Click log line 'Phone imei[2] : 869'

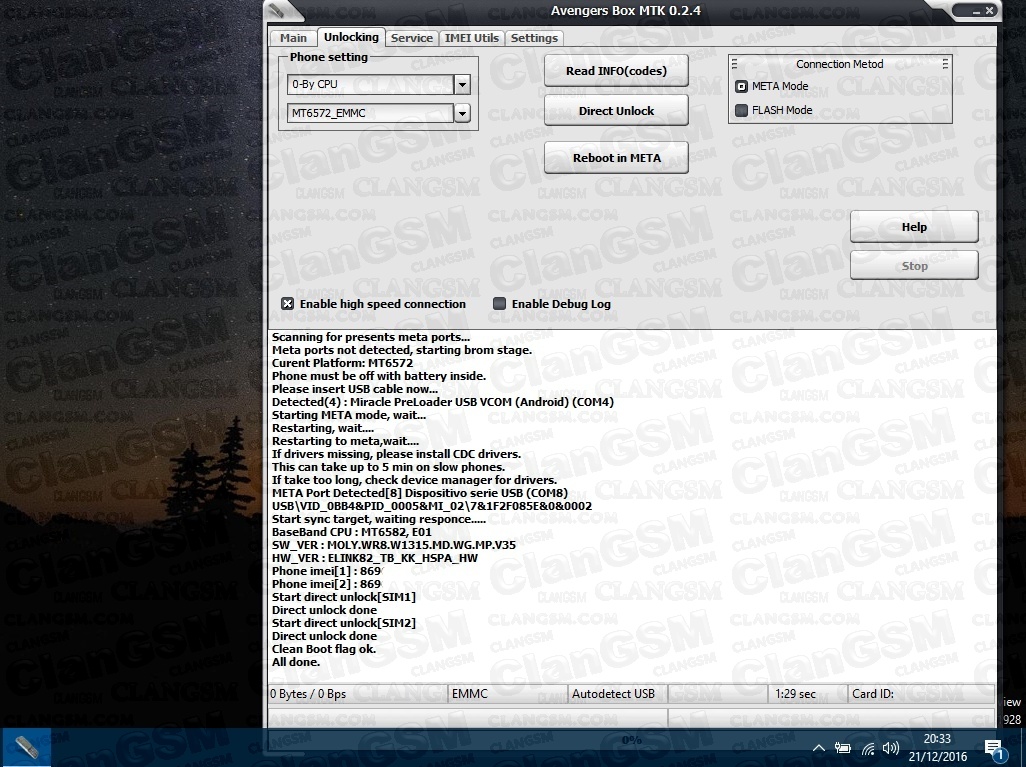[x=327, y=584]
